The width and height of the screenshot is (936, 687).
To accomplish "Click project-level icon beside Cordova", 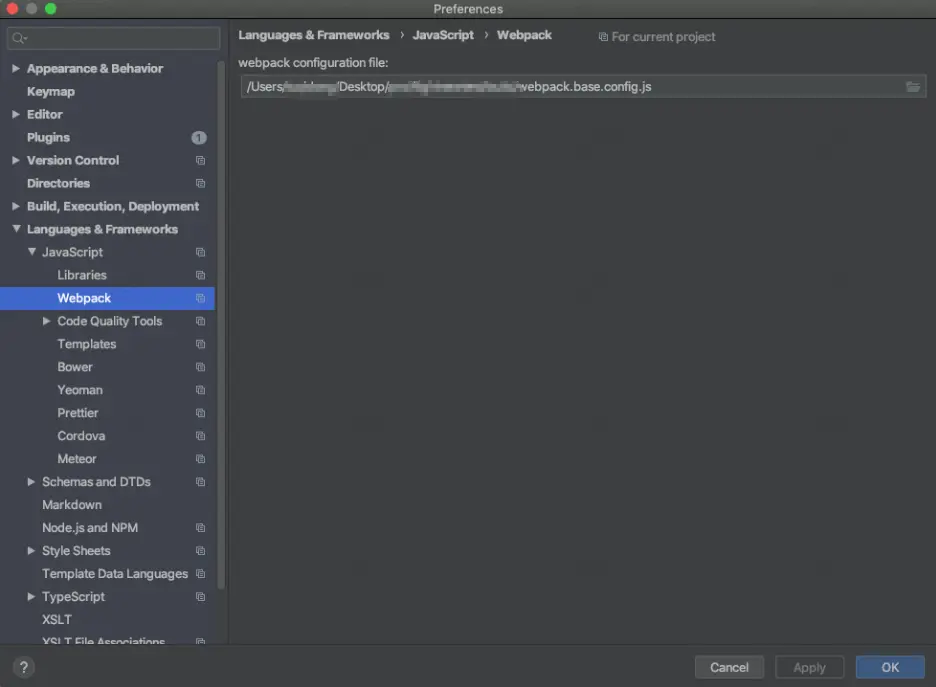I will (201, 436).
